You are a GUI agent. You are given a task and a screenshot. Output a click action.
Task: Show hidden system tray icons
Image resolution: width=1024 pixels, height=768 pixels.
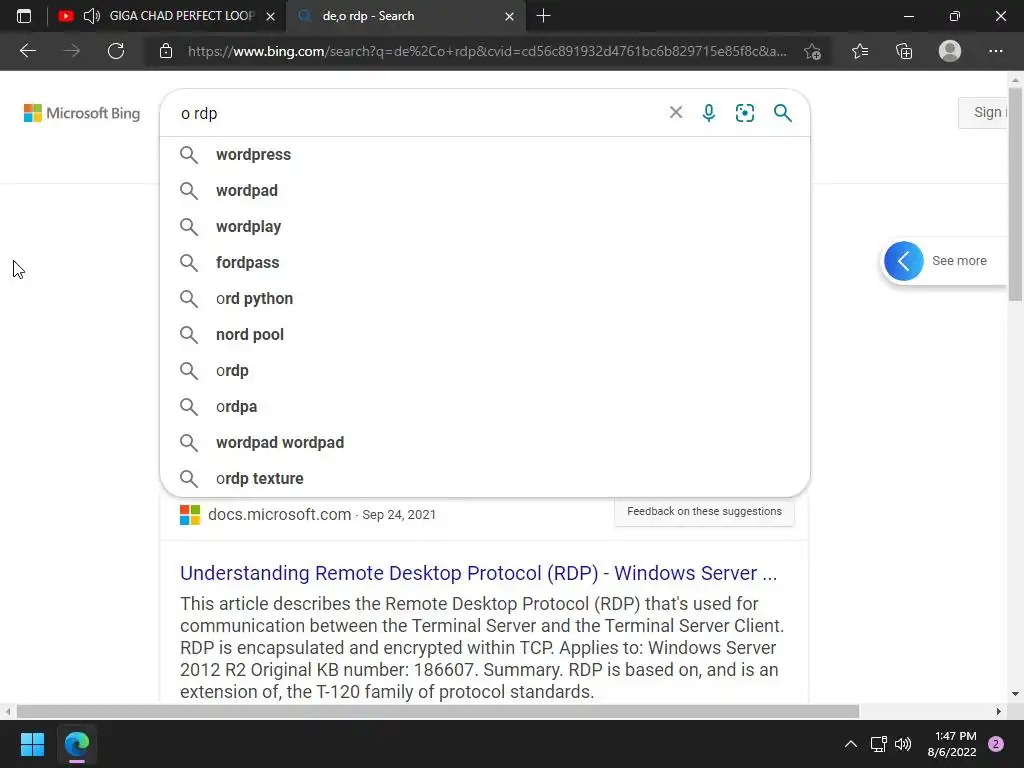point(850,744)
